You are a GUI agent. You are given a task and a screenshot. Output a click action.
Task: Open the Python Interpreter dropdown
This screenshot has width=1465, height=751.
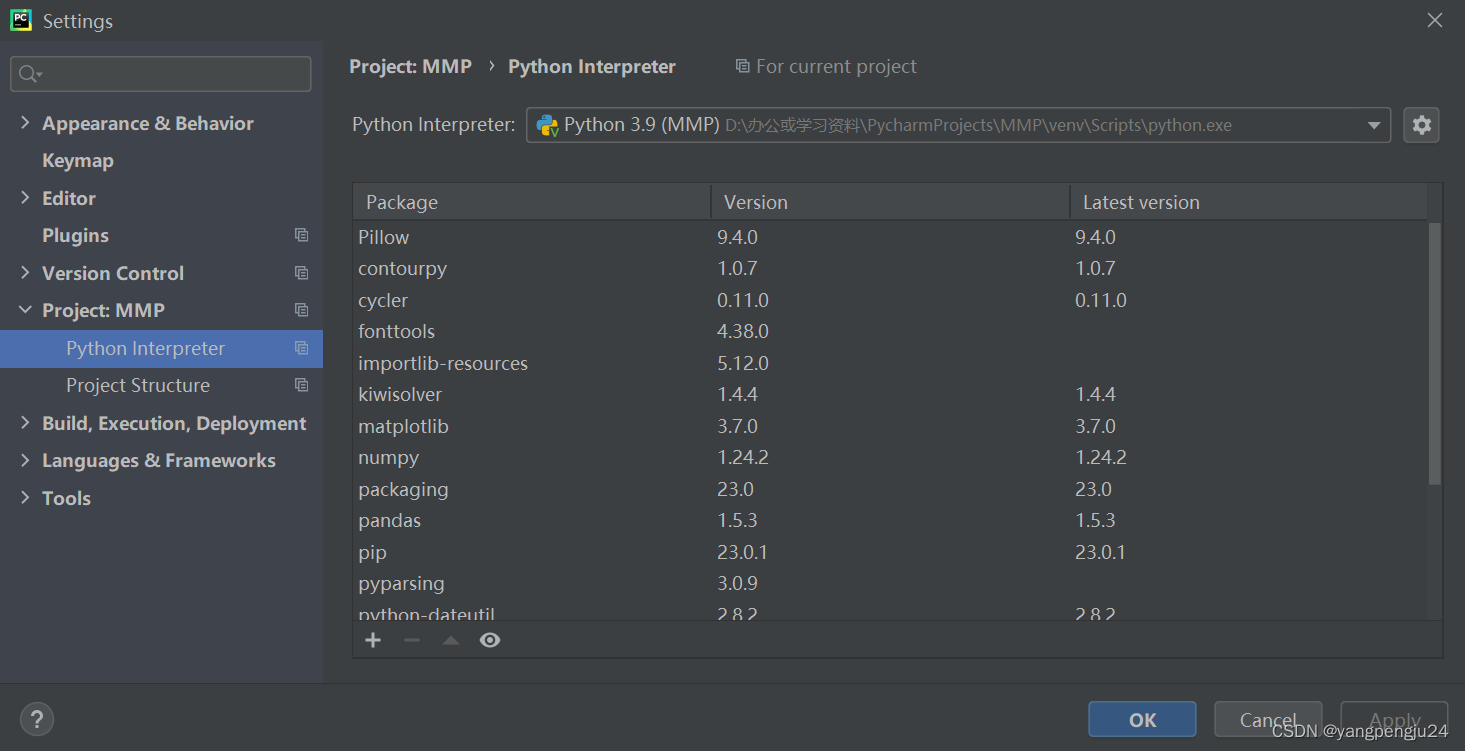(x=1373, y=125)
